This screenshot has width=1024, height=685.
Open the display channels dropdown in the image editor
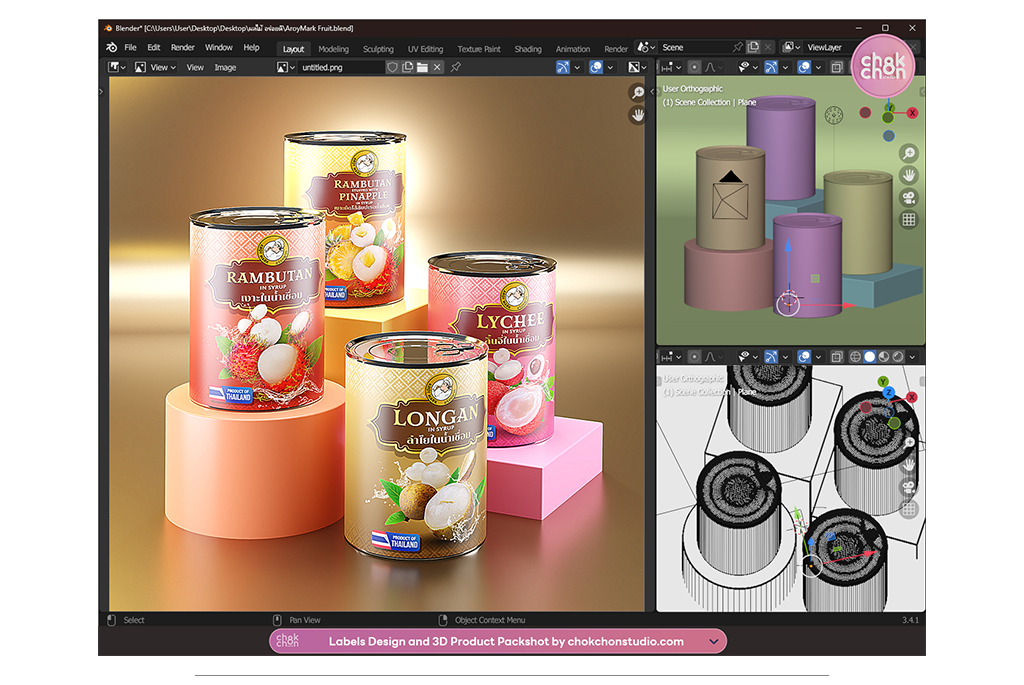click(637, 67)
